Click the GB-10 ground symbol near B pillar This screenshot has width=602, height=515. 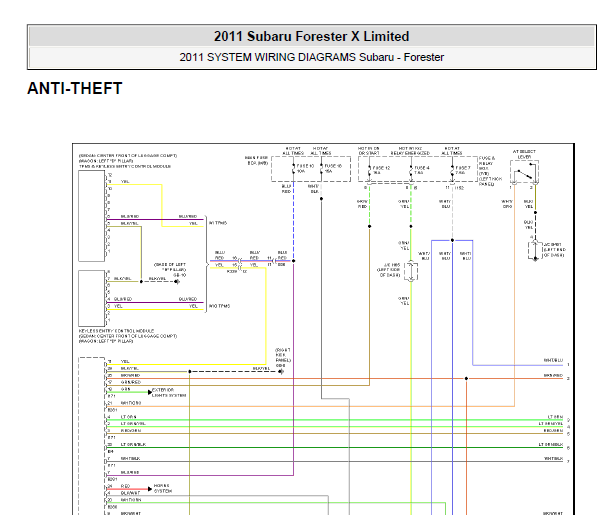177,282
